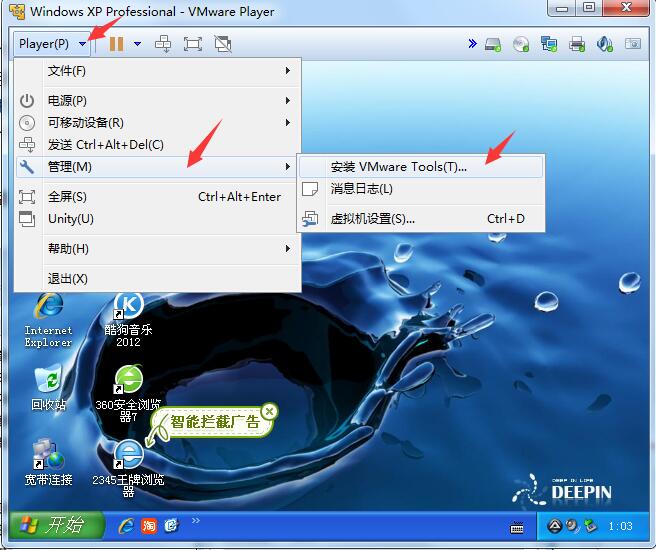The image size is (656, 550).
Task: Select 发送 Ctrl+Alt+Del(C) menu entry
Action: tap(157, 145)
